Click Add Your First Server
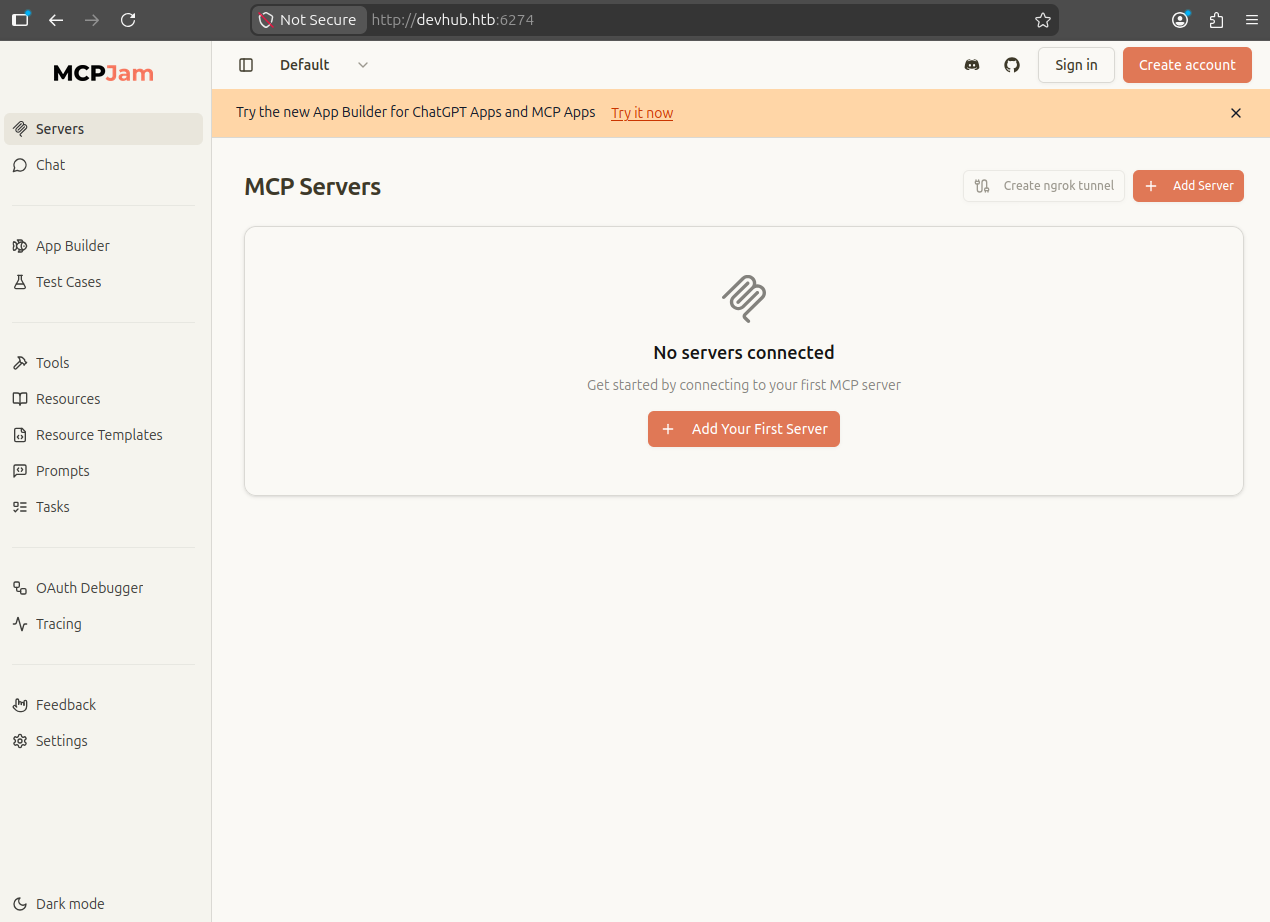The image size is (1270, 922). pyautogui.click(x=744, y=429)
